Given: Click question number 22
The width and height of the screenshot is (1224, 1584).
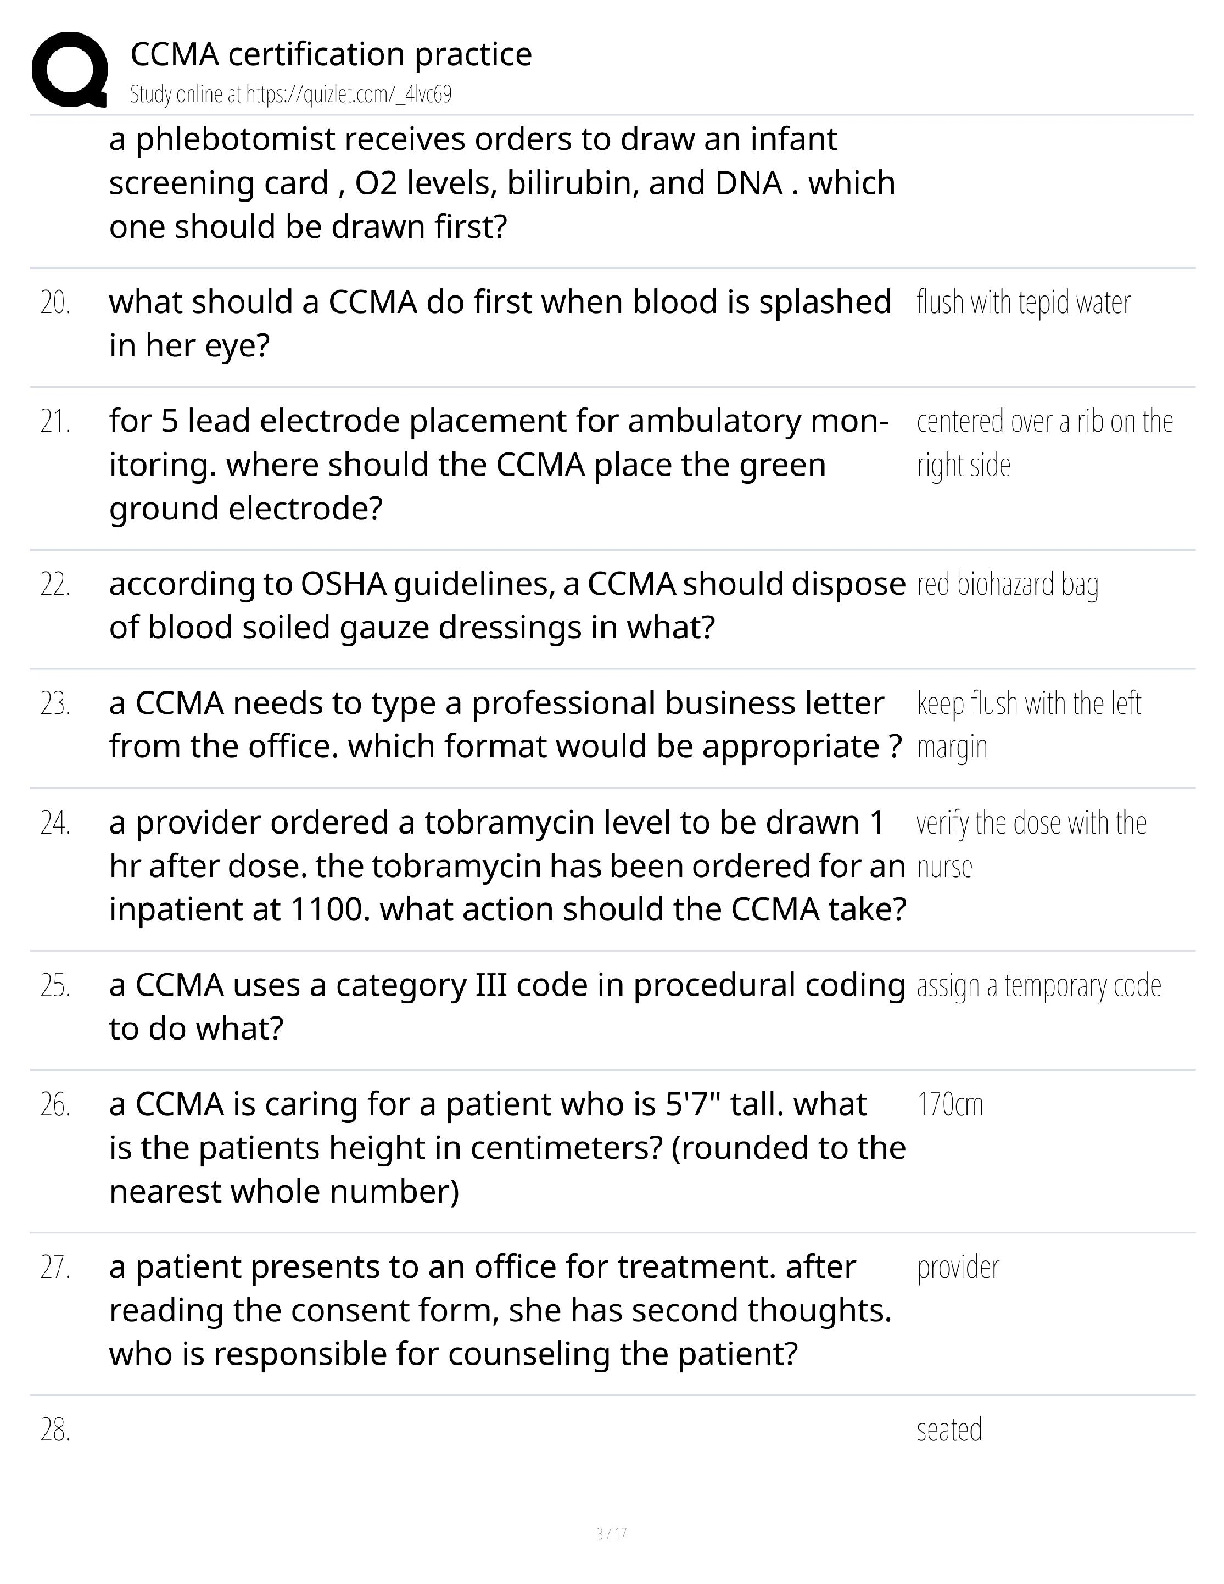Looking at the screenshot, I should (55, 585).
